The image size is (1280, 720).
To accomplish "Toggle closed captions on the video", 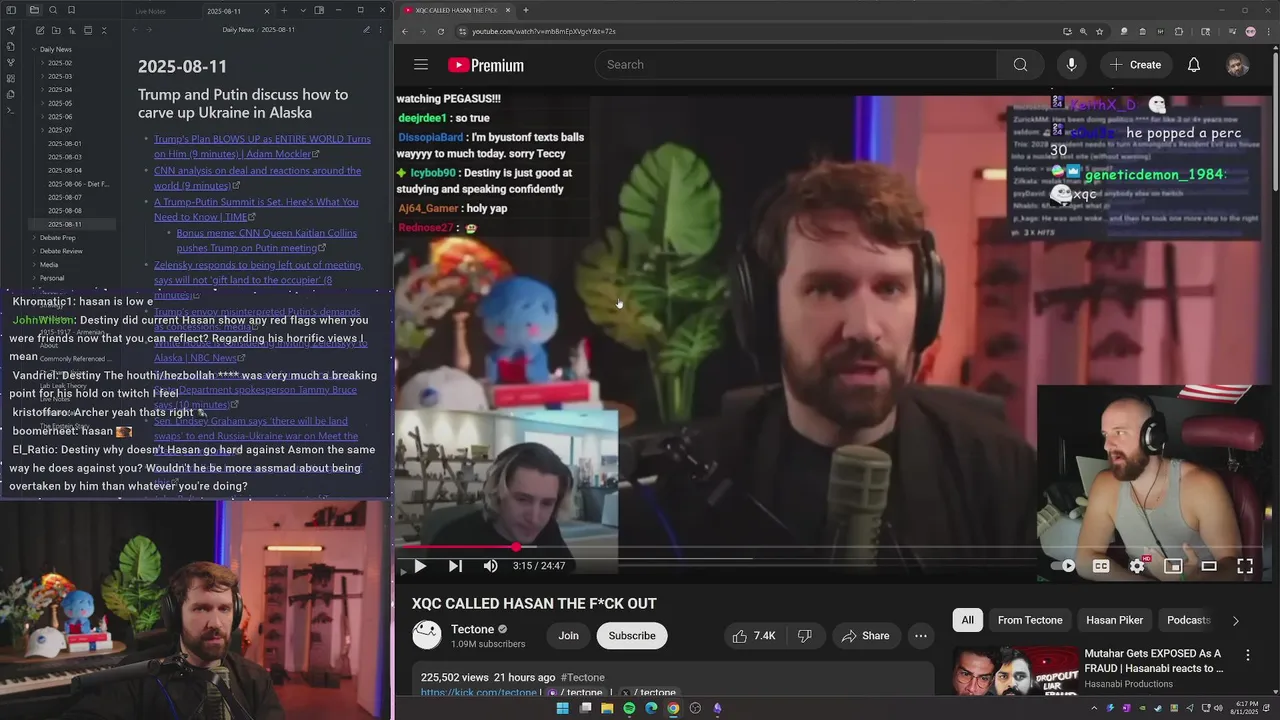I will point(1101,566).
